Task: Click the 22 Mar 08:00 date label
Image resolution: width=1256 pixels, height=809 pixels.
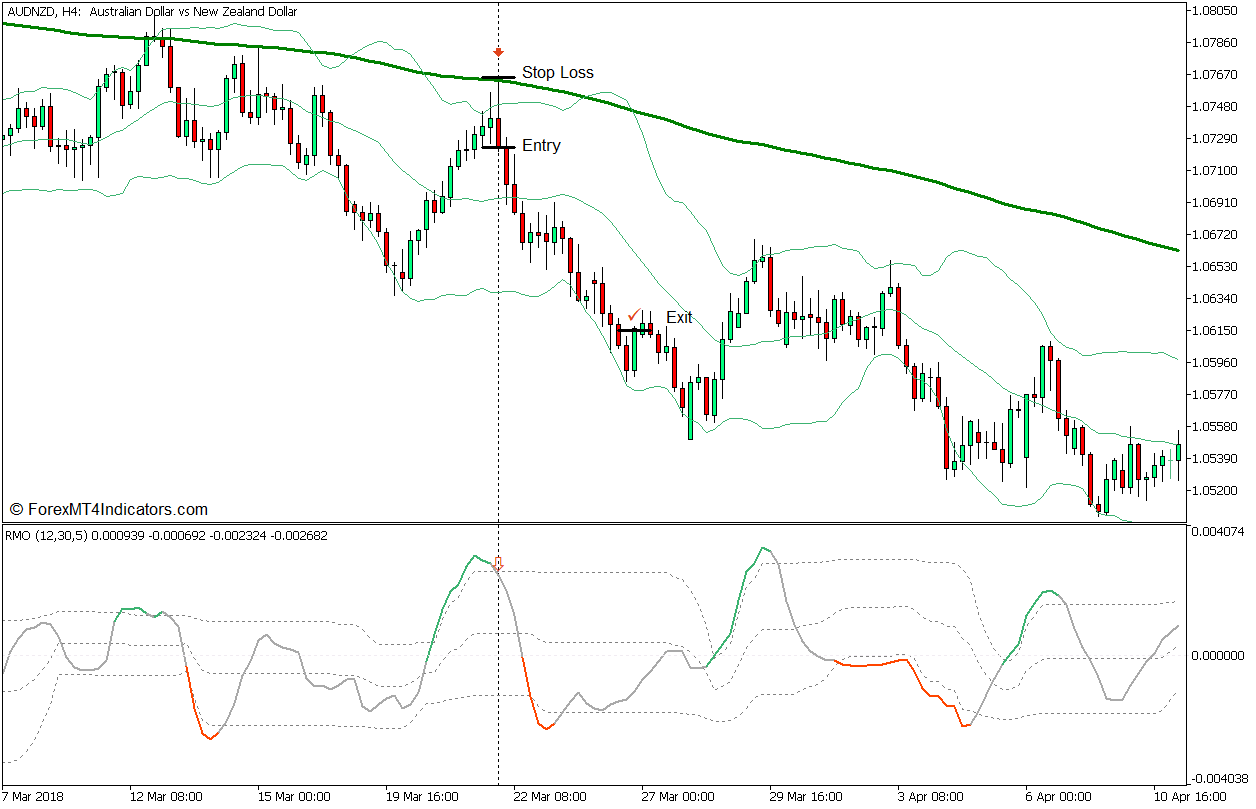Action: 549,797
